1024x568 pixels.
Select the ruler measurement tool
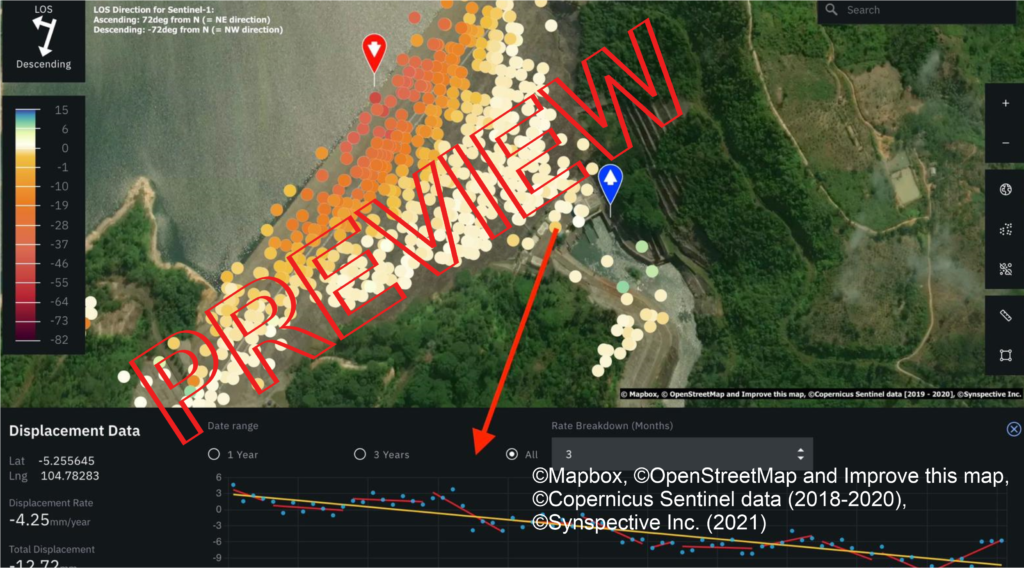(1005, 315)
